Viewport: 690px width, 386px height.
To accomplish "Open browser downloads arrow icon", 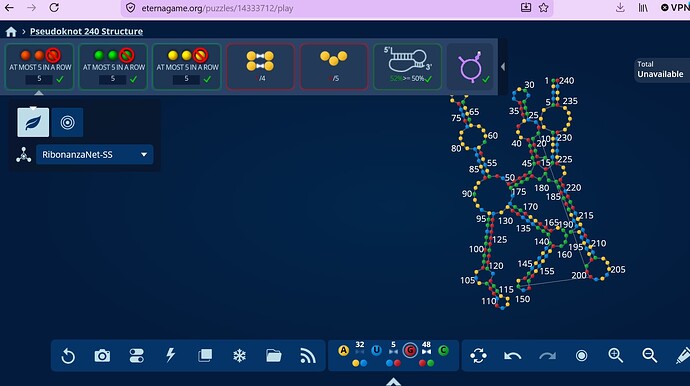I will tap(620, 7).
